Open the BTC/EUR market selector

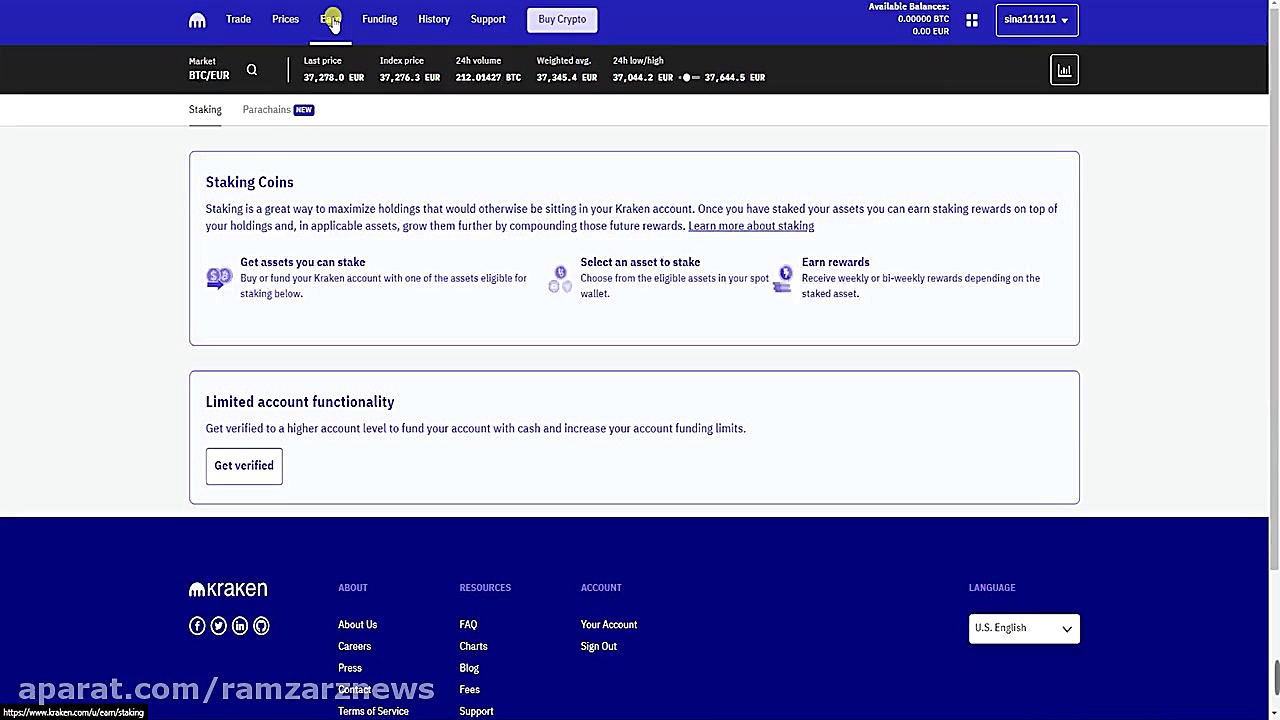209,69
